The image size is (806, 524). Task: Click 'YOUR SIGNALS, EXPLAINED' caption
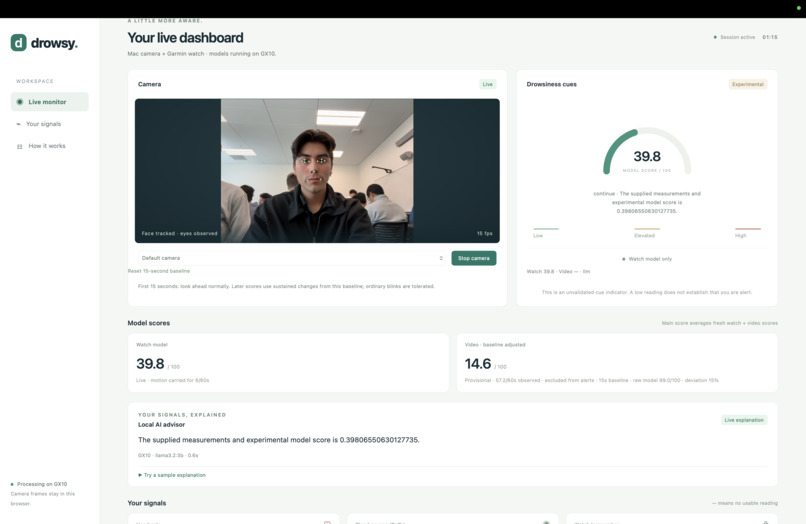182,415
